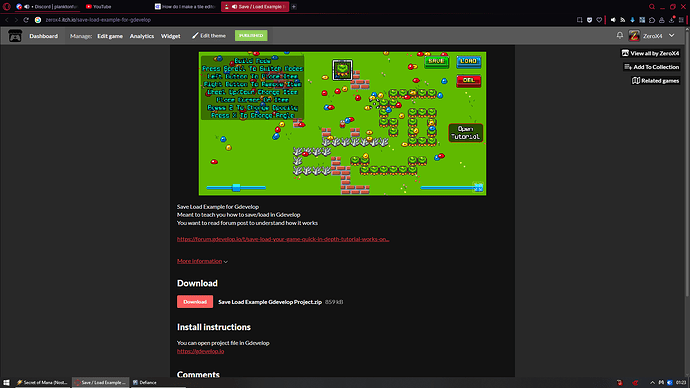The width and height of the screenshot is (690, 388).
Task: Mute audio on the Save / Load Example tab
Action: point(234,7)
